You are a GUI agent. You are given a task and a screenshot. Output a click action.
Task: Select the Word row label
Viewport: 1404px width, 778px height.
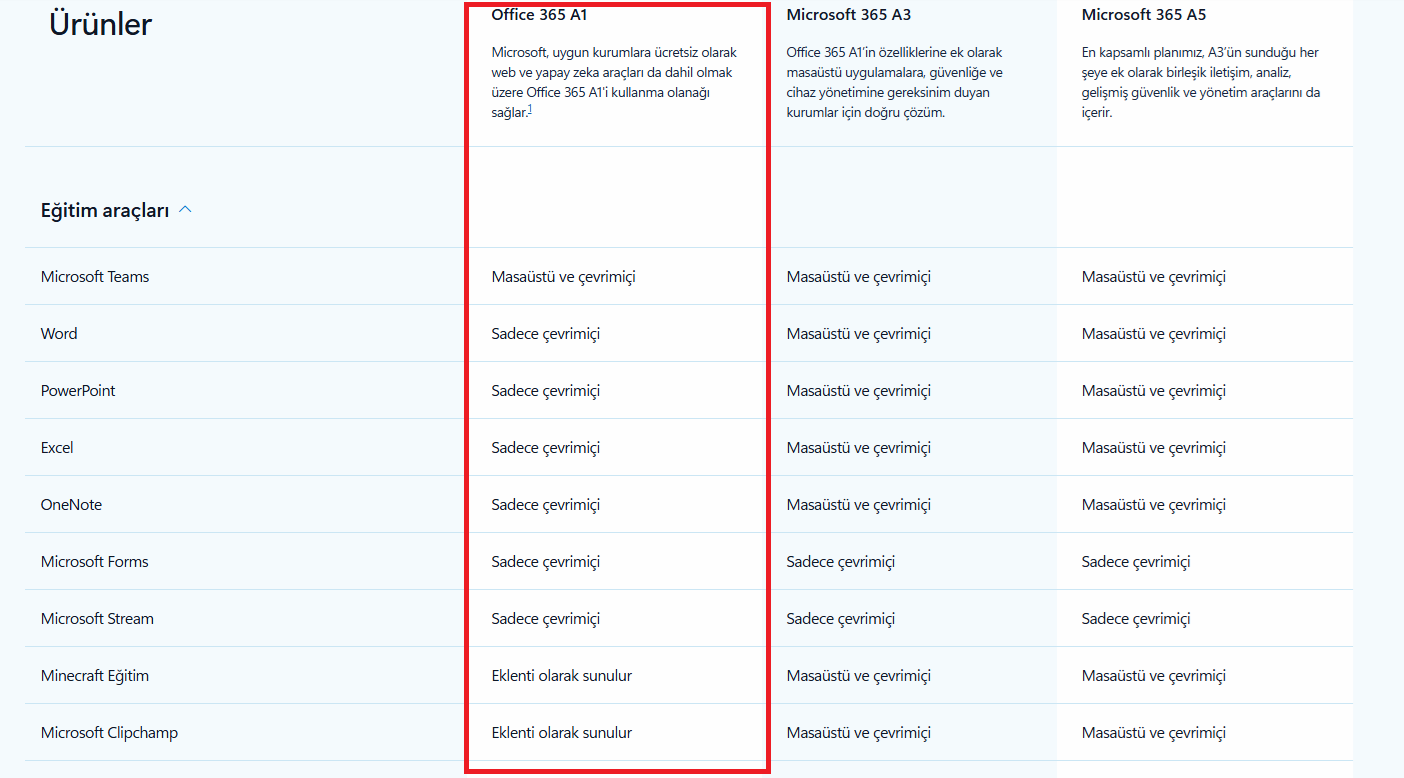(59, 334)
